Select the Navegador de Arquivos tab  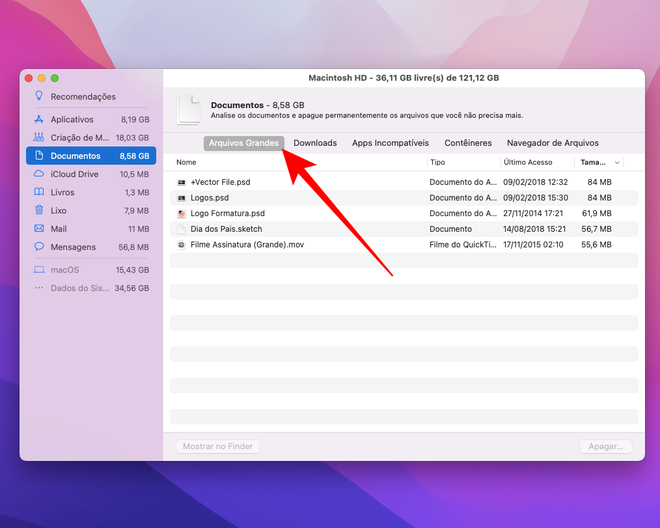click(553, 143)
